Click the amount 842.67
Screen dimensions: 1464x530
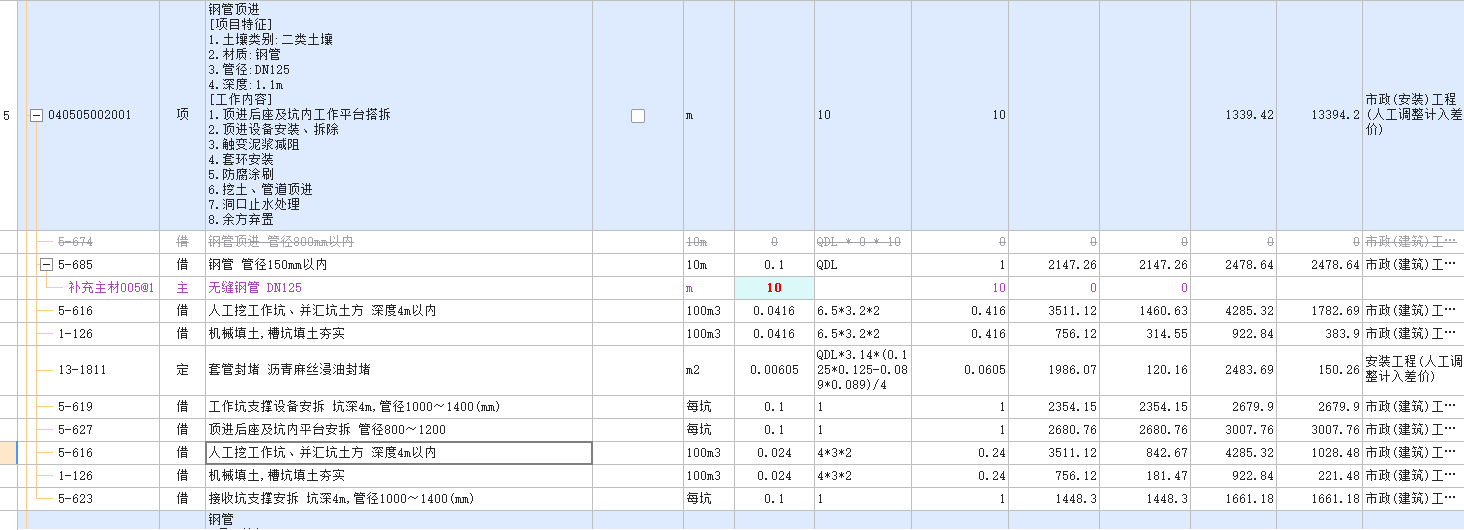1167,453
